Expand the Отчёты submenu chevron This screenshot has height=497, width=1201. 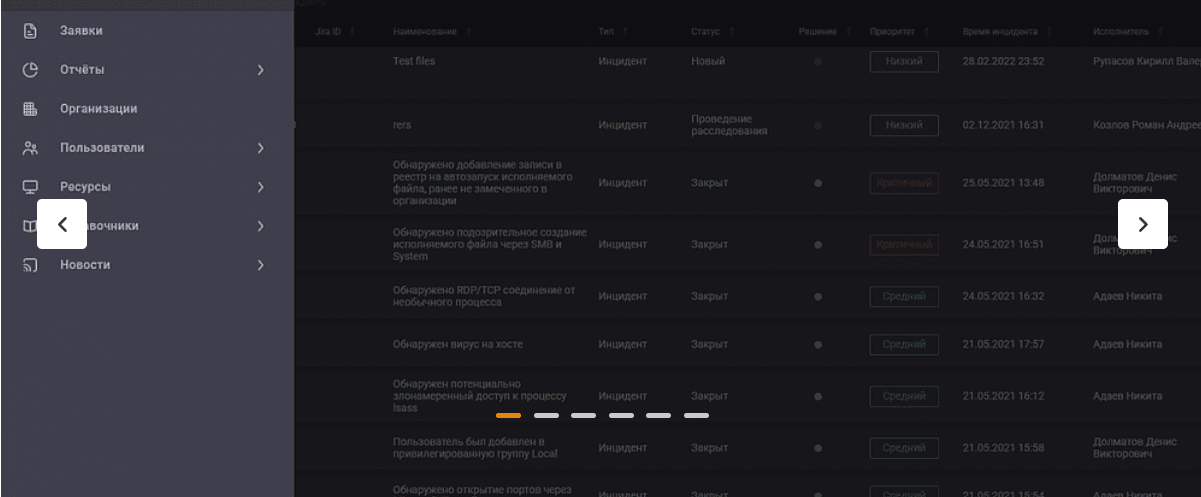point(260,70)
